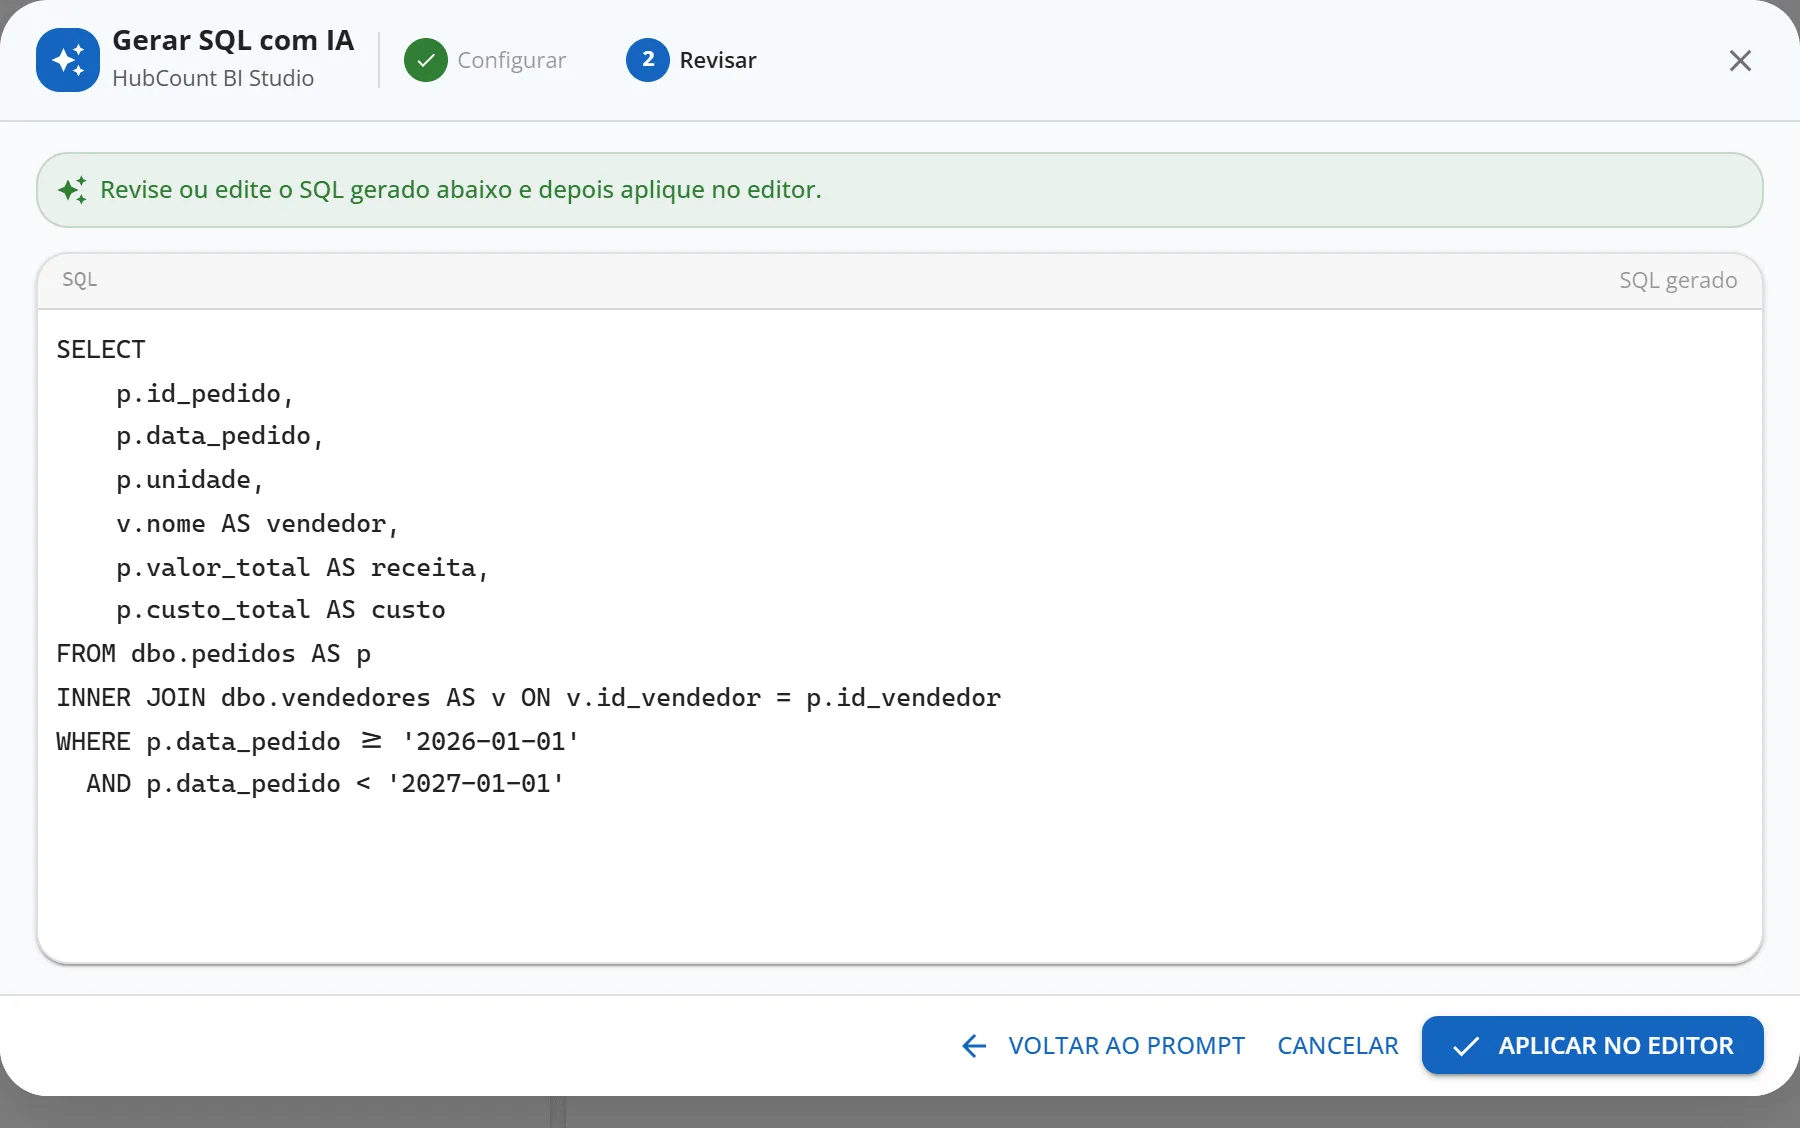Click the SQL header label
Viewport: 1800px width, 1128px height.
(80, 279)
